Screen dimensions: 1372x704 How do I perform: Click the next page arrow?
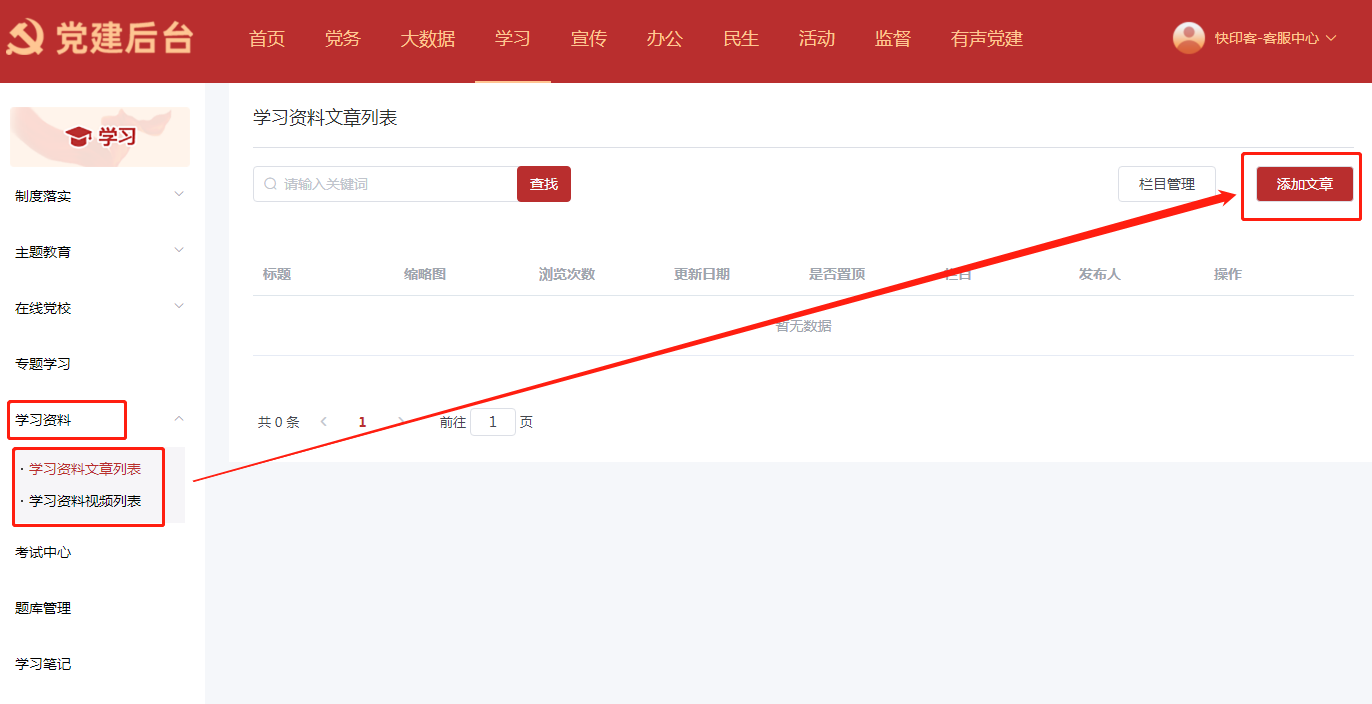[x=401, y=422]
